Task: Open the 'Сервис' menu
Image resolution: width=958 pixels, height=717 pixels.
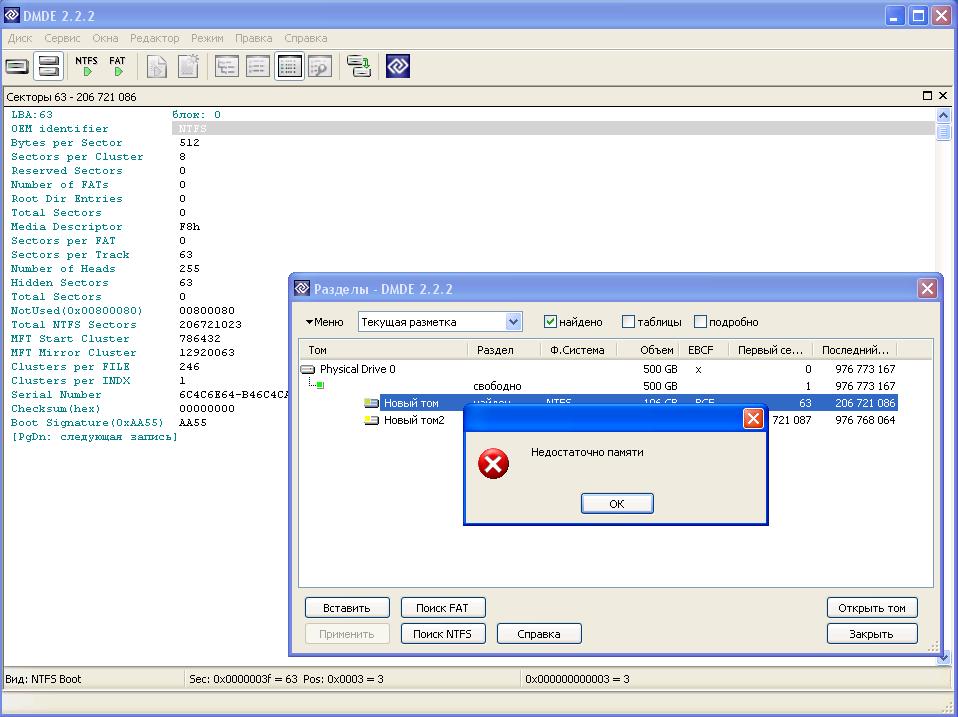Action: [62, 38]
